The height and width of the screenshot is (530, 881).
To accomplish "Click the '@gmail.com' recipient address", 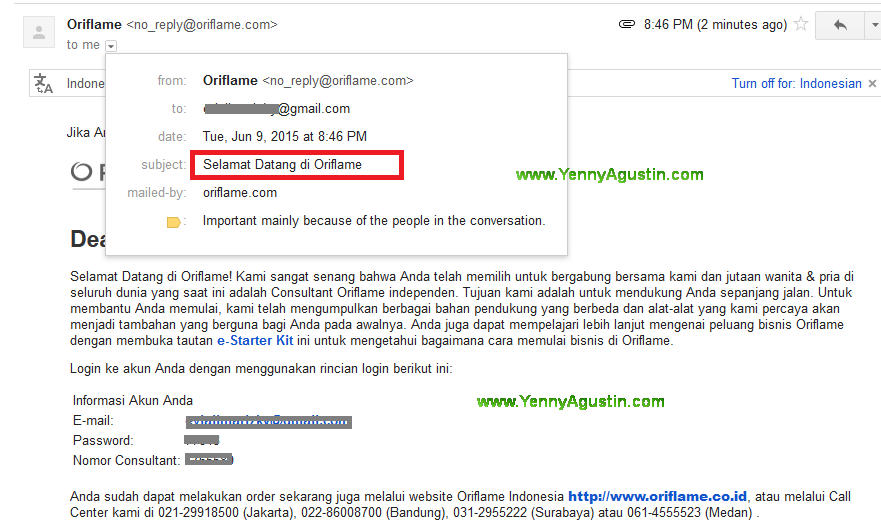I will [x=276, y=108].
